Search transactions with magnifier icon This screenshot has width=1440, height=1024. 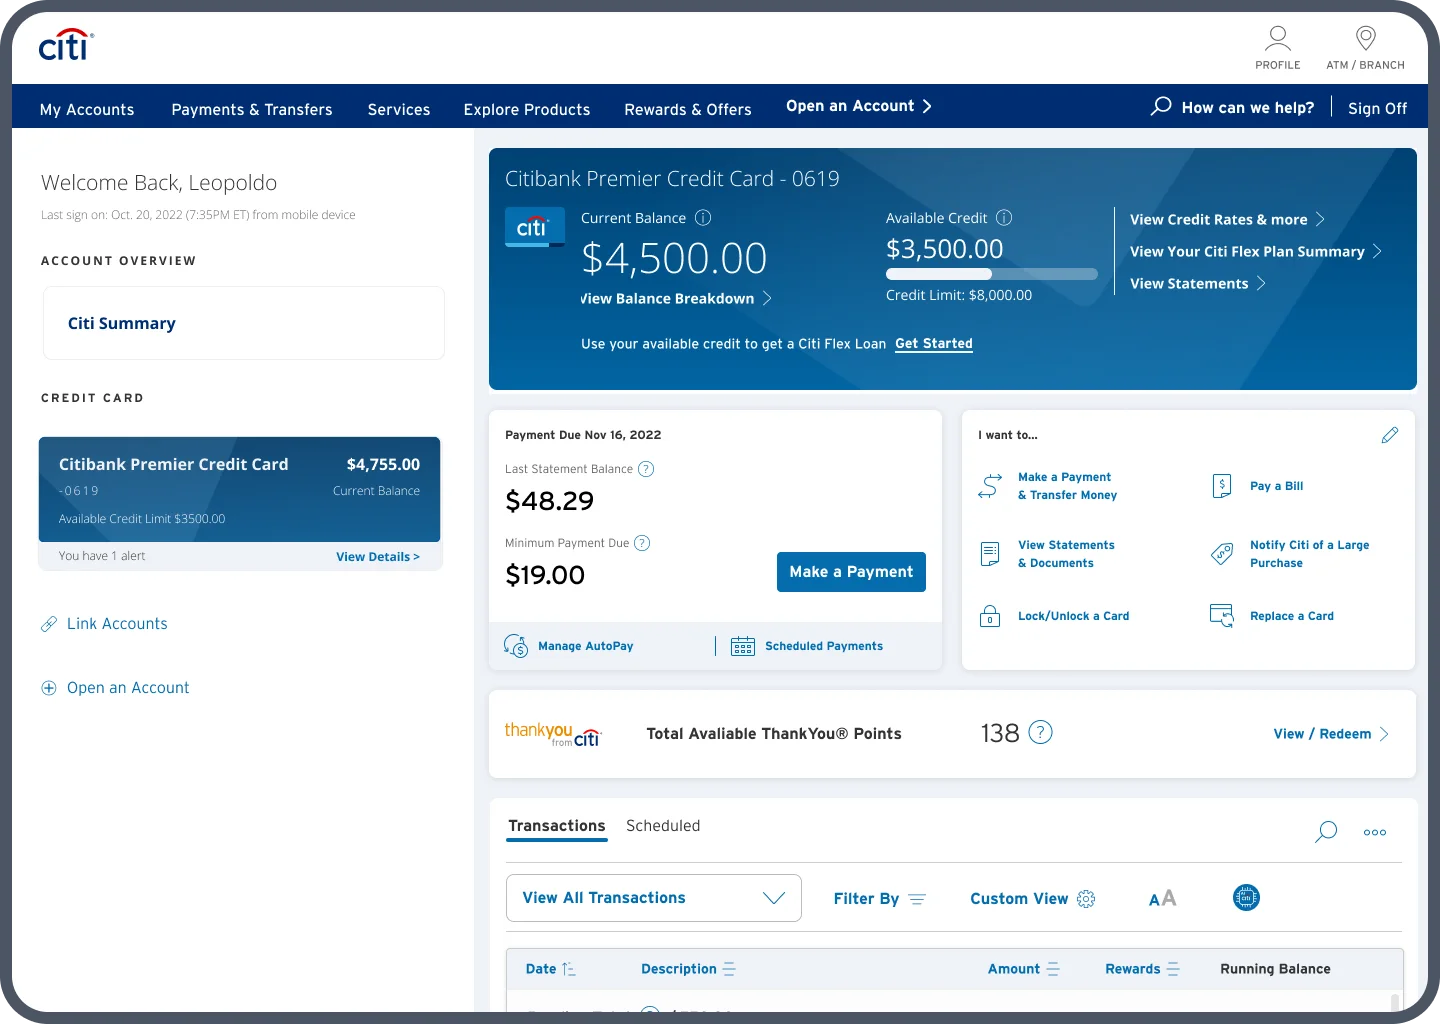(1326, 832)
